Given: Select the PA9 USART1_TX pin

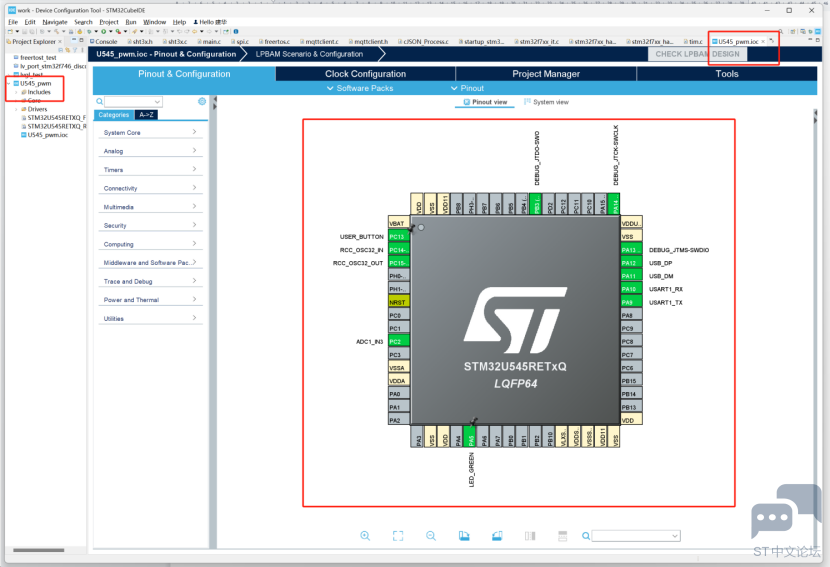Looking at the screenshot, I should click(631, 302).
